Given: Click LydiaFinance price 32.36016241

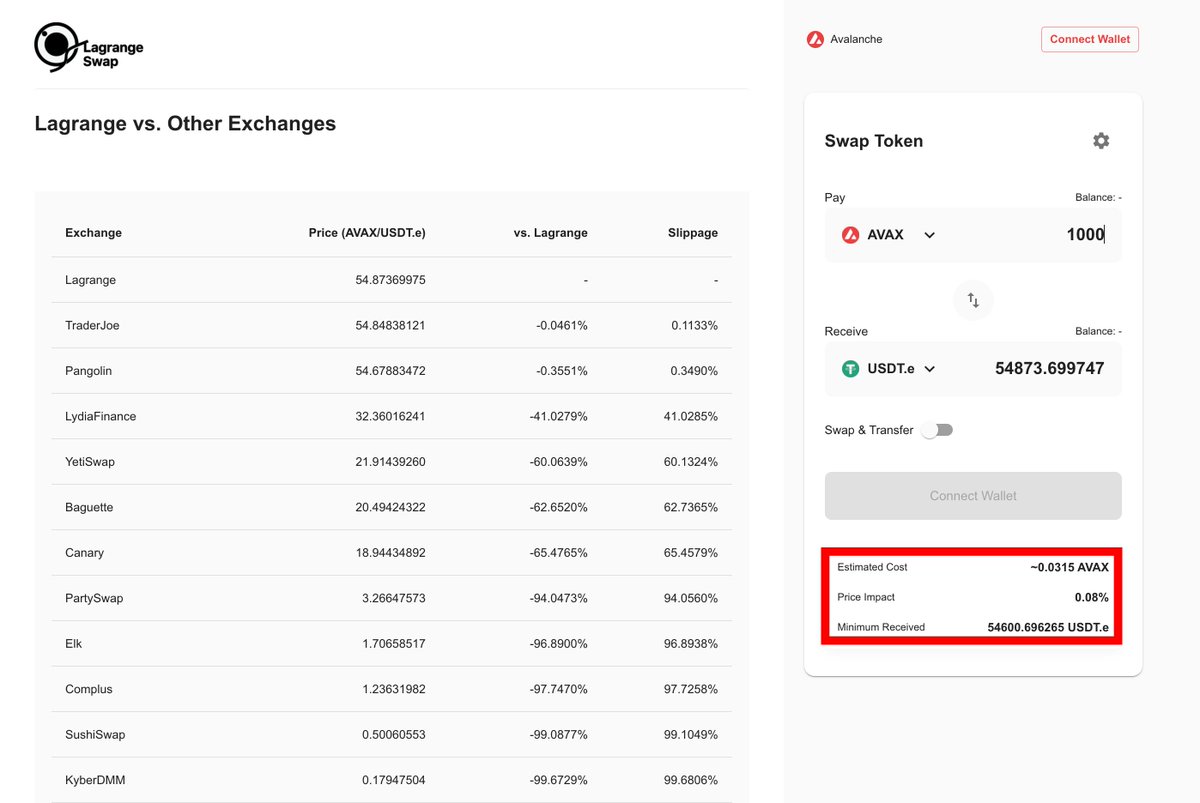Looking at the screenshot, I should [x=390, y=417].
